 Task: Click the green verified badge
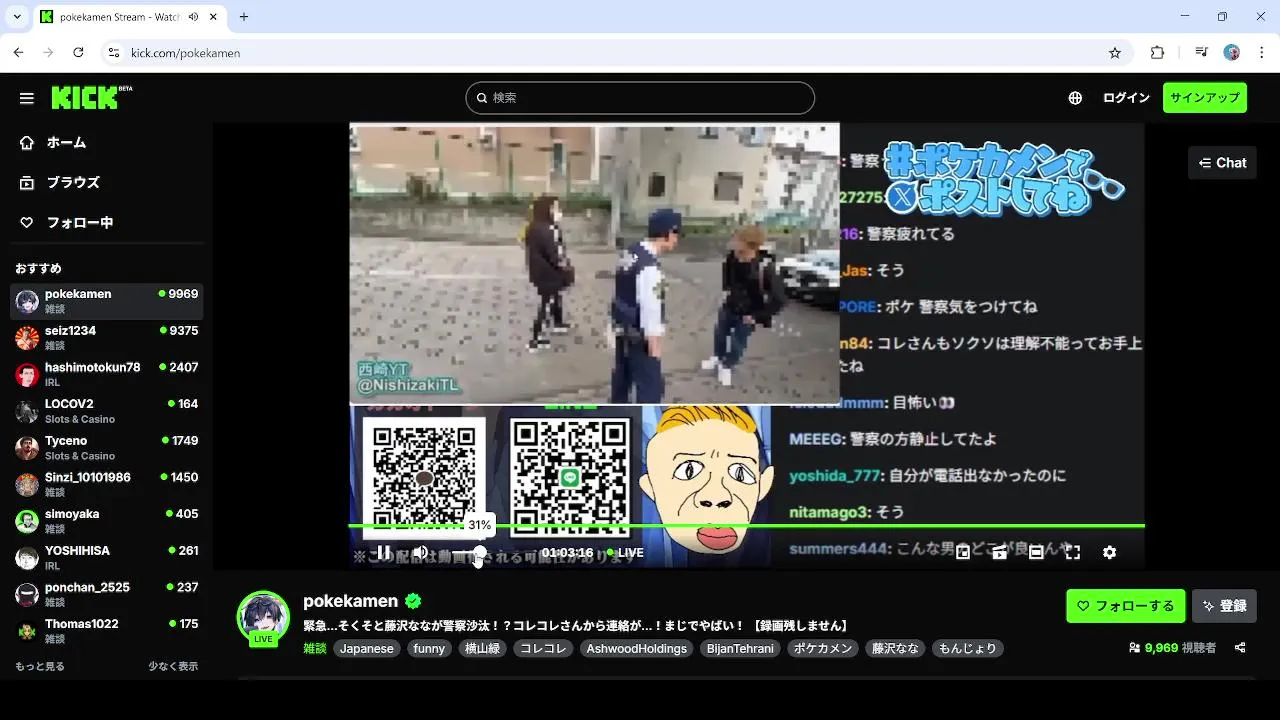tap(413, 601)
